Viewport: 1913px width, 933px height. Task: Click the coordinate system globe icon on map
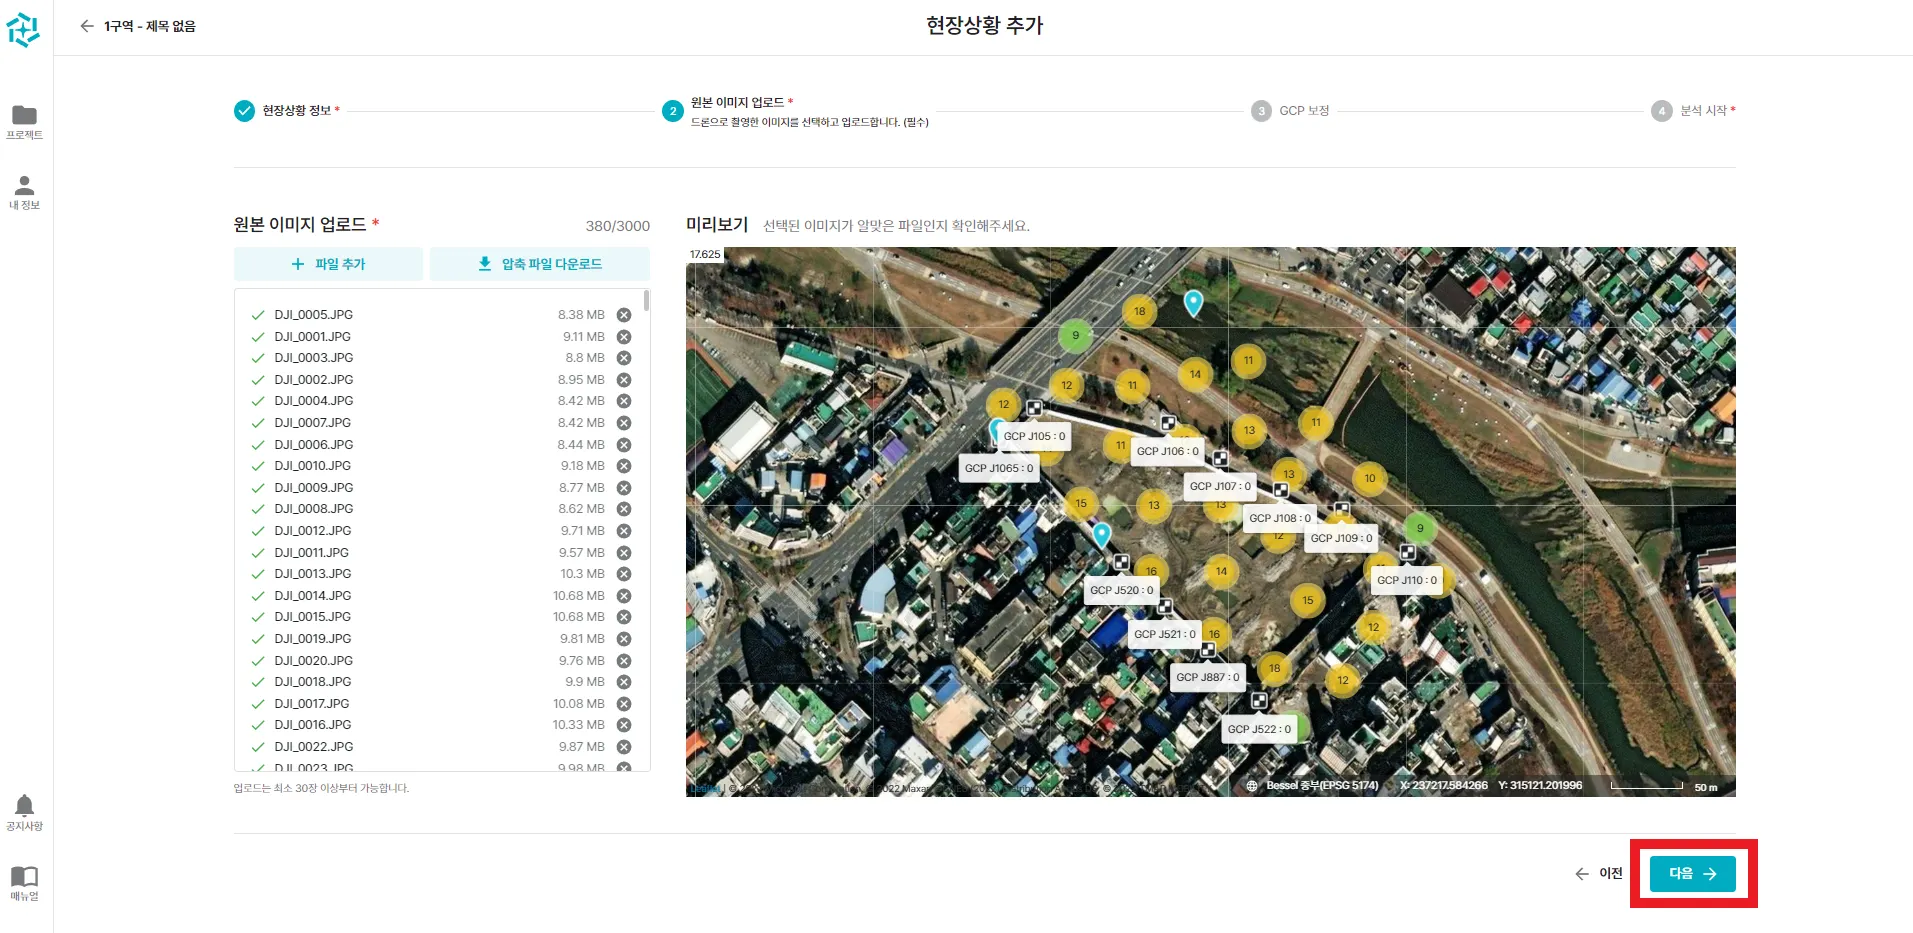(x=1252, y=786)
